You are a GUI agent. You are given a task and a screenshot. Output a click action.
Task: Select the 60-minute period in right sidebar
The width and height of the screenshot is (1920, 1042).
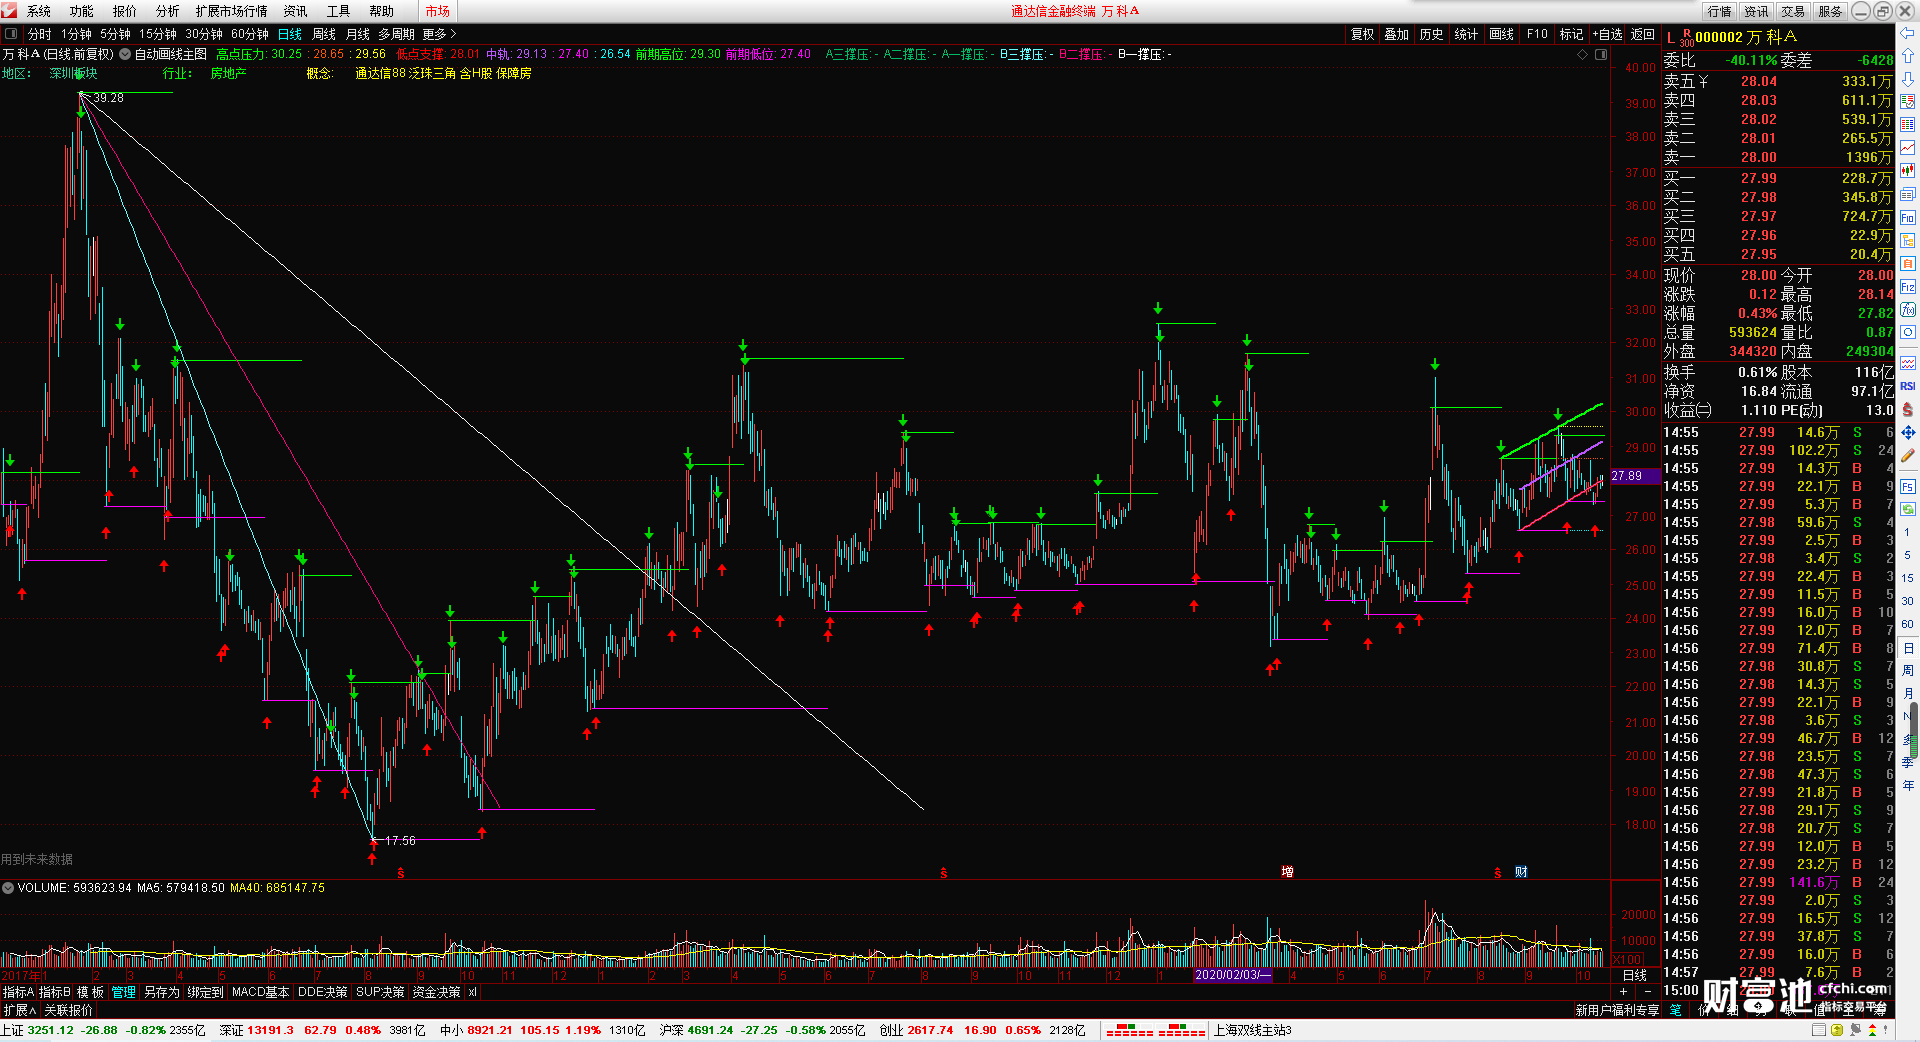click(1908, 624)
